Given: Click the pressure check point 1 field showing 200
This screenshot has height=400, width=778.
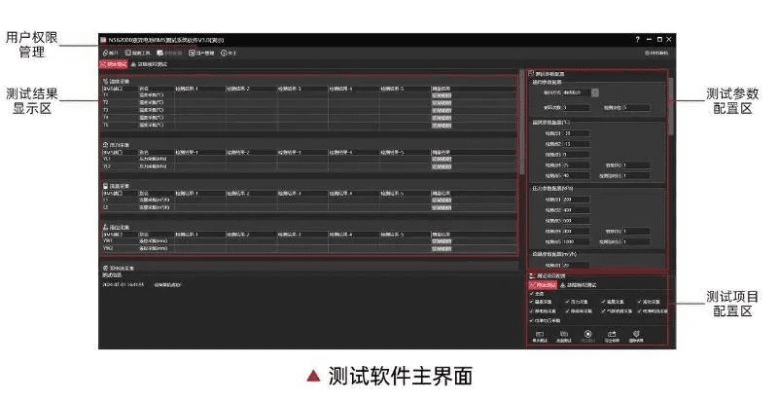Looking at the screenshot, I should [x=576, y=200].
